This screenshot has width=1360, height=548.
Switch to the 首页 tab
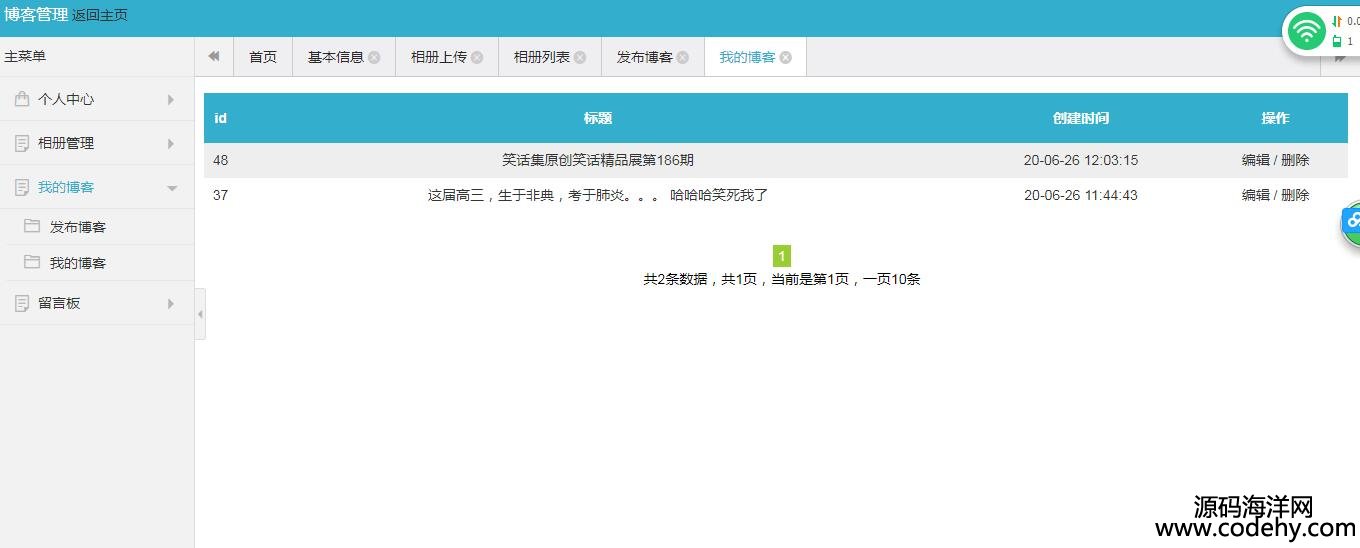click(x=263, y=57)
